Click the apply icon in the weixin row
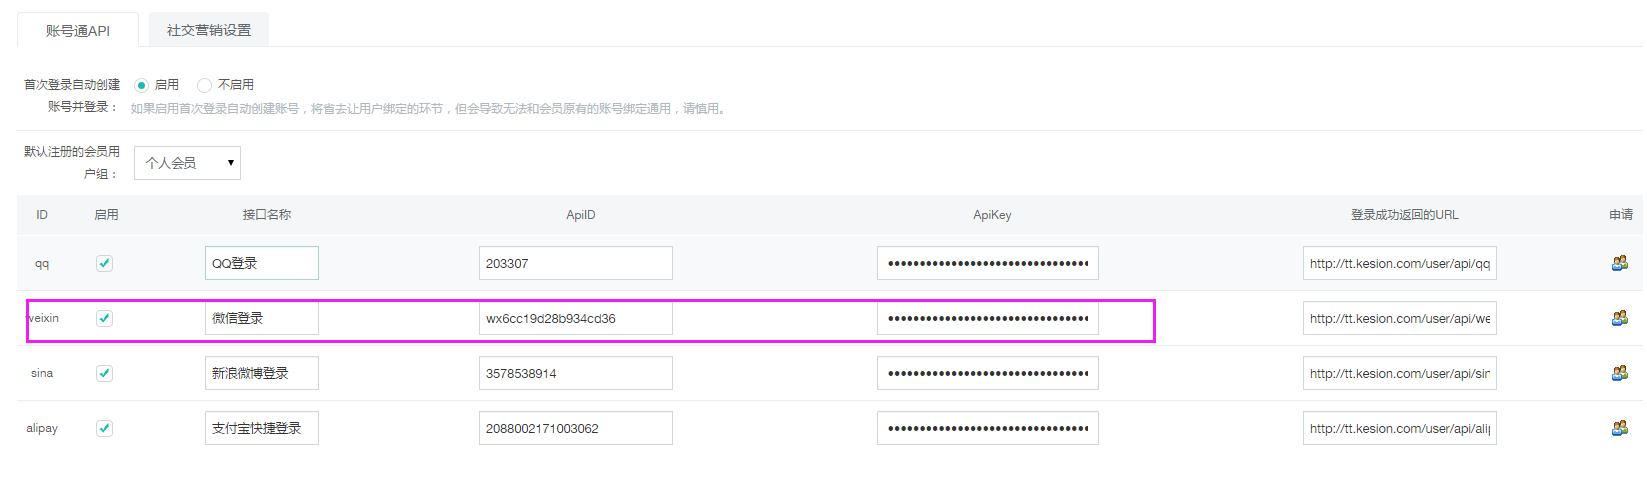The image size is (1647, 492). coord(1619,318)
